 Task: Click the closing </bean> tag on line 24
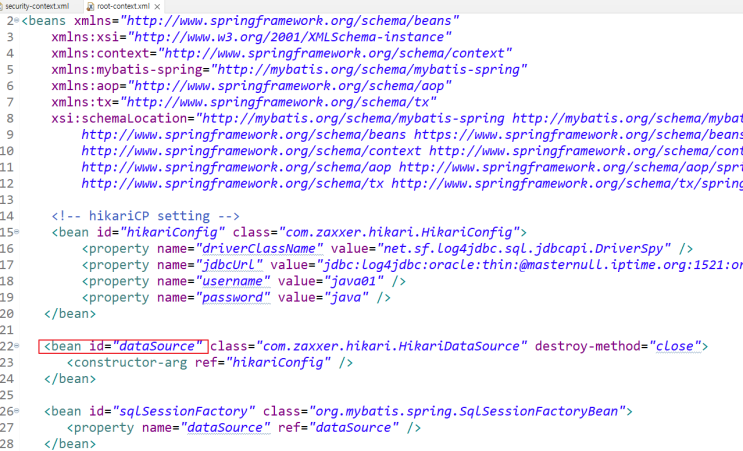coord(70,379)
